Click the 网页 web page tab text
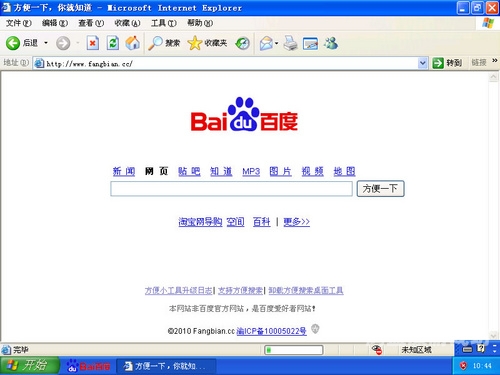This screenshot has height=375, width=500. pyautogui.click(x=156, y=171)
